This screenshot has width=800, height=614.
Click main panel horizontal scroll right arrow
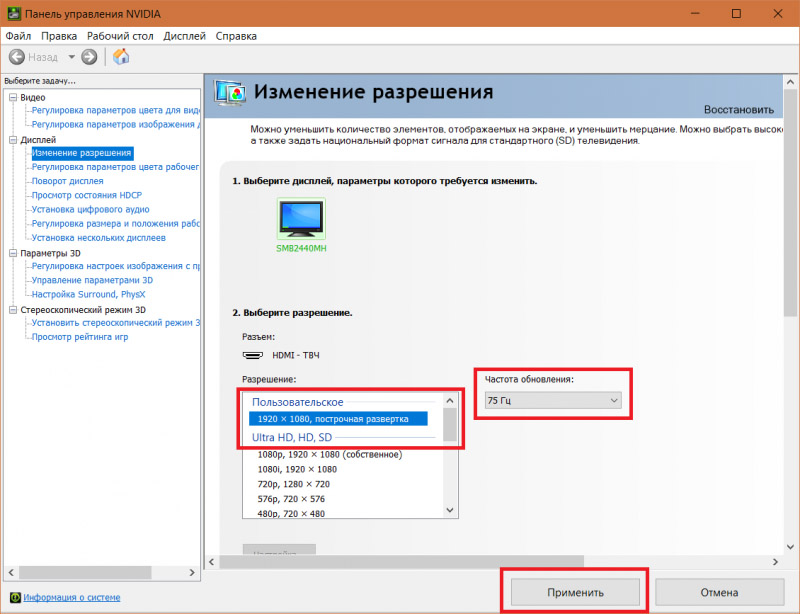775,561
